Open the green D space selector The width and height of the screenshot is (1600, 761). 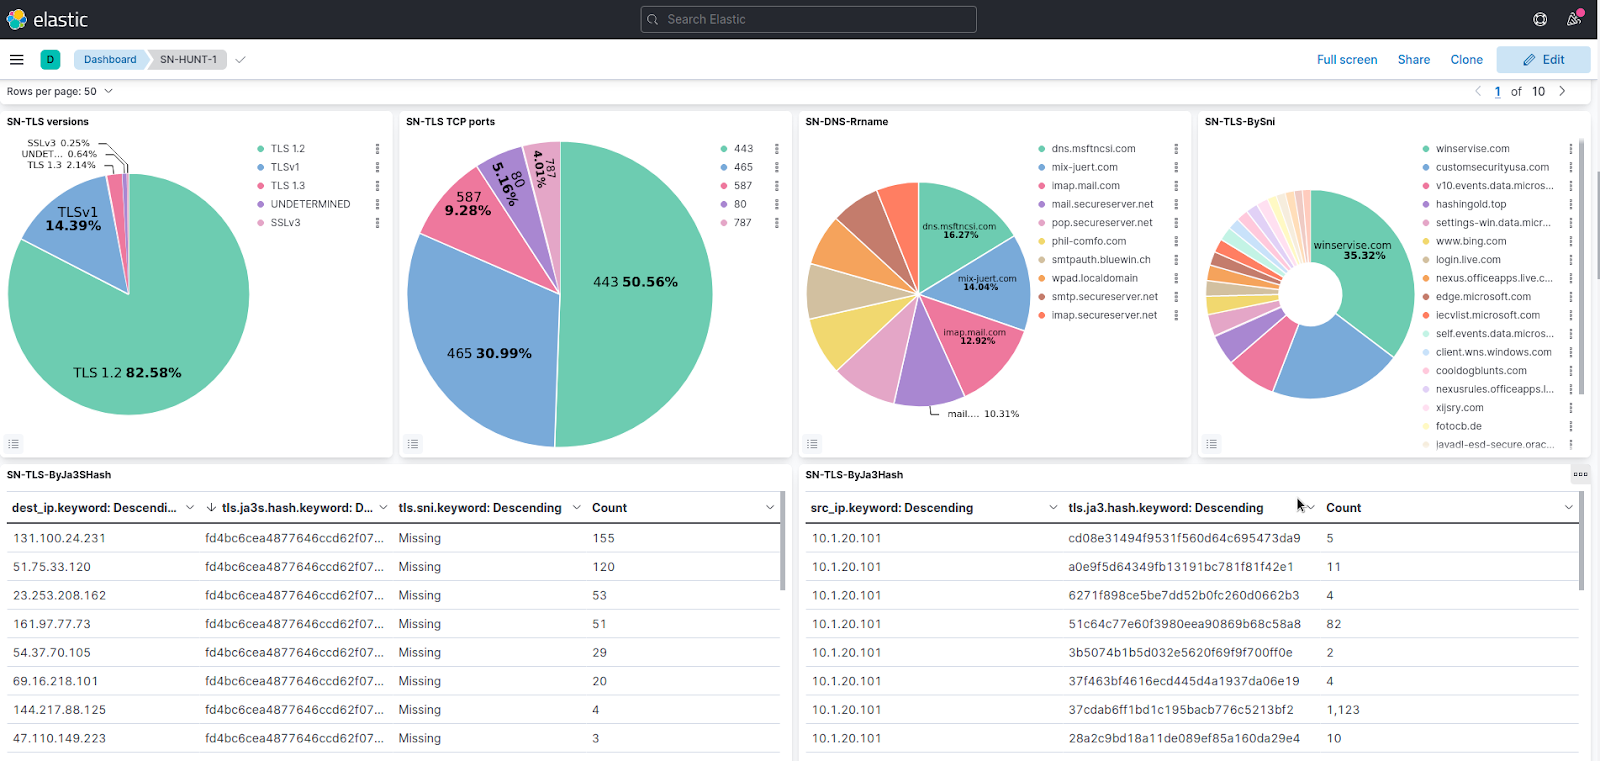pos(50,59)
